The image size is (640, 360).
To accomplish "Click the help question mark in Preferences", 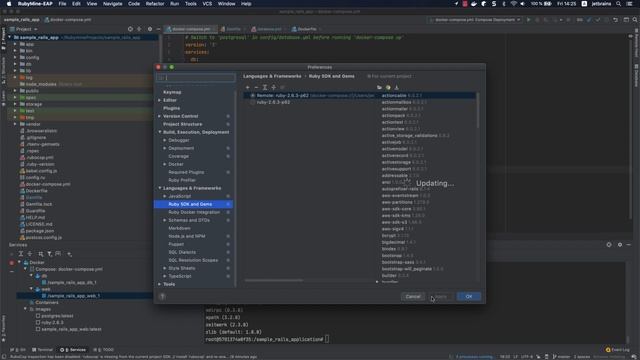I will (162, 297).
